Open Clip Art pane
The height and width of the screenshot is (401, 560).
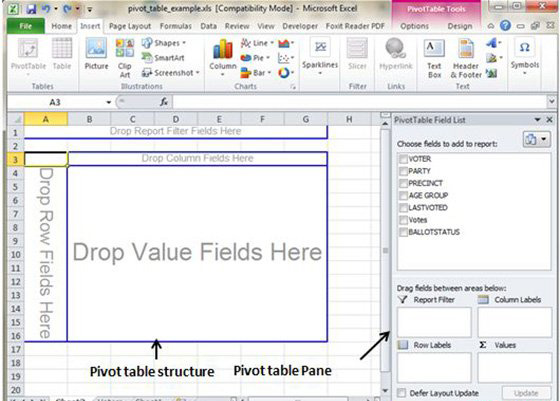click(x=125, y=58)
